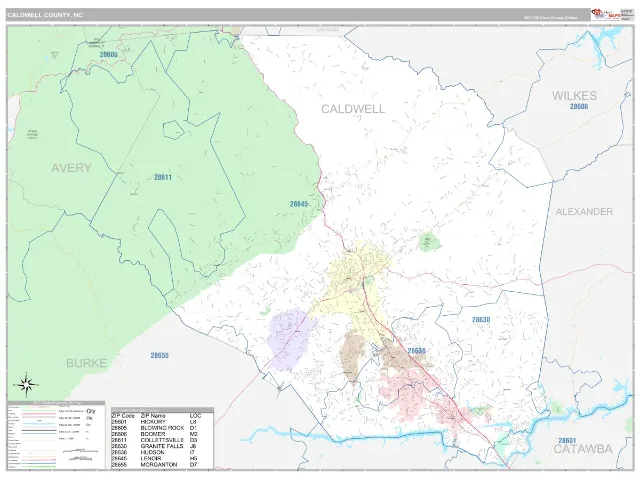
Task: Click ZIP code label 28630 on the map
Action: [x=481, y=320]
